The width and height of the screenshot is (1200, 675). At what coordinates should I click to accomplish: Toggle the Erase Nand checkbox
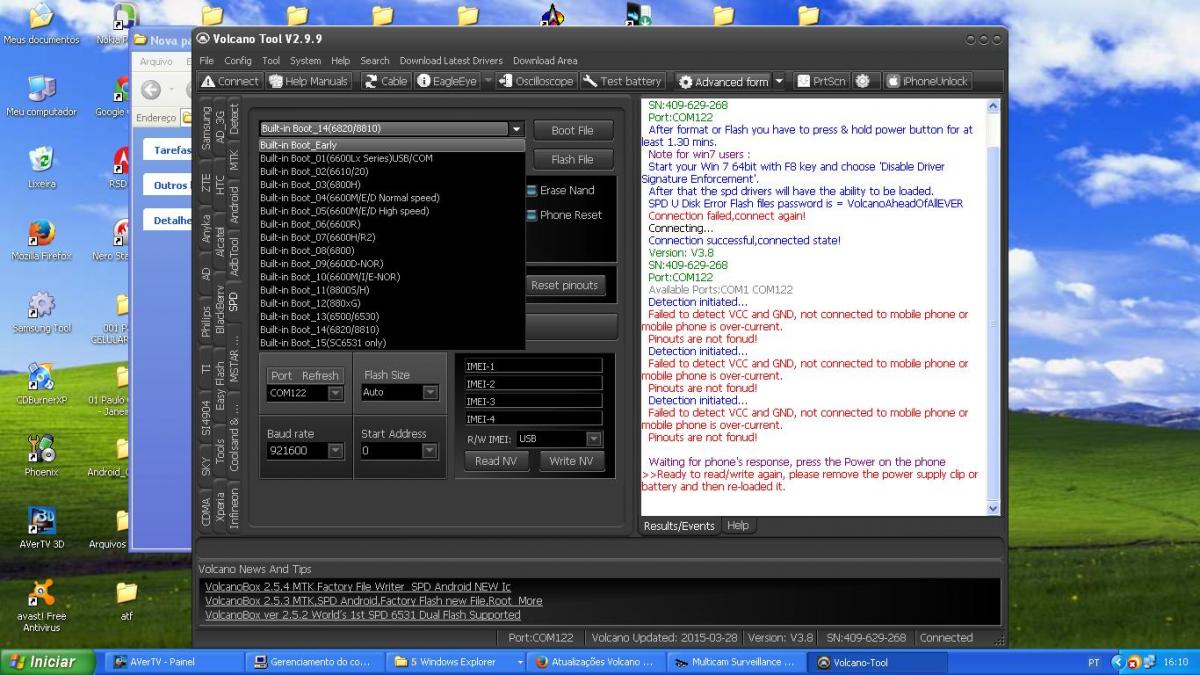pos(531,190)
